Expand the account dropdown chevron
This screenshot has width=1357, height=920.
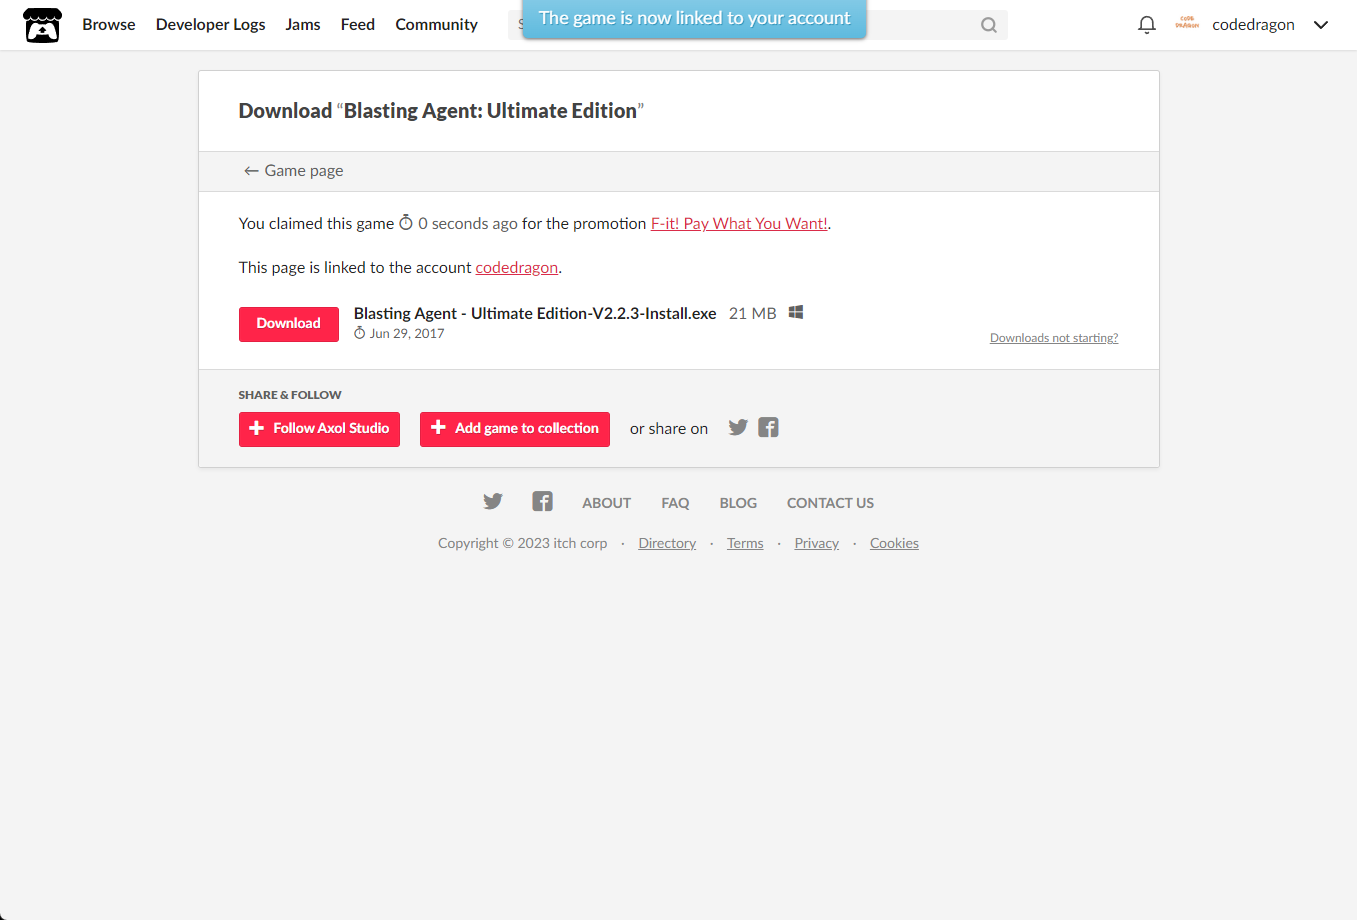point(1320,25)
